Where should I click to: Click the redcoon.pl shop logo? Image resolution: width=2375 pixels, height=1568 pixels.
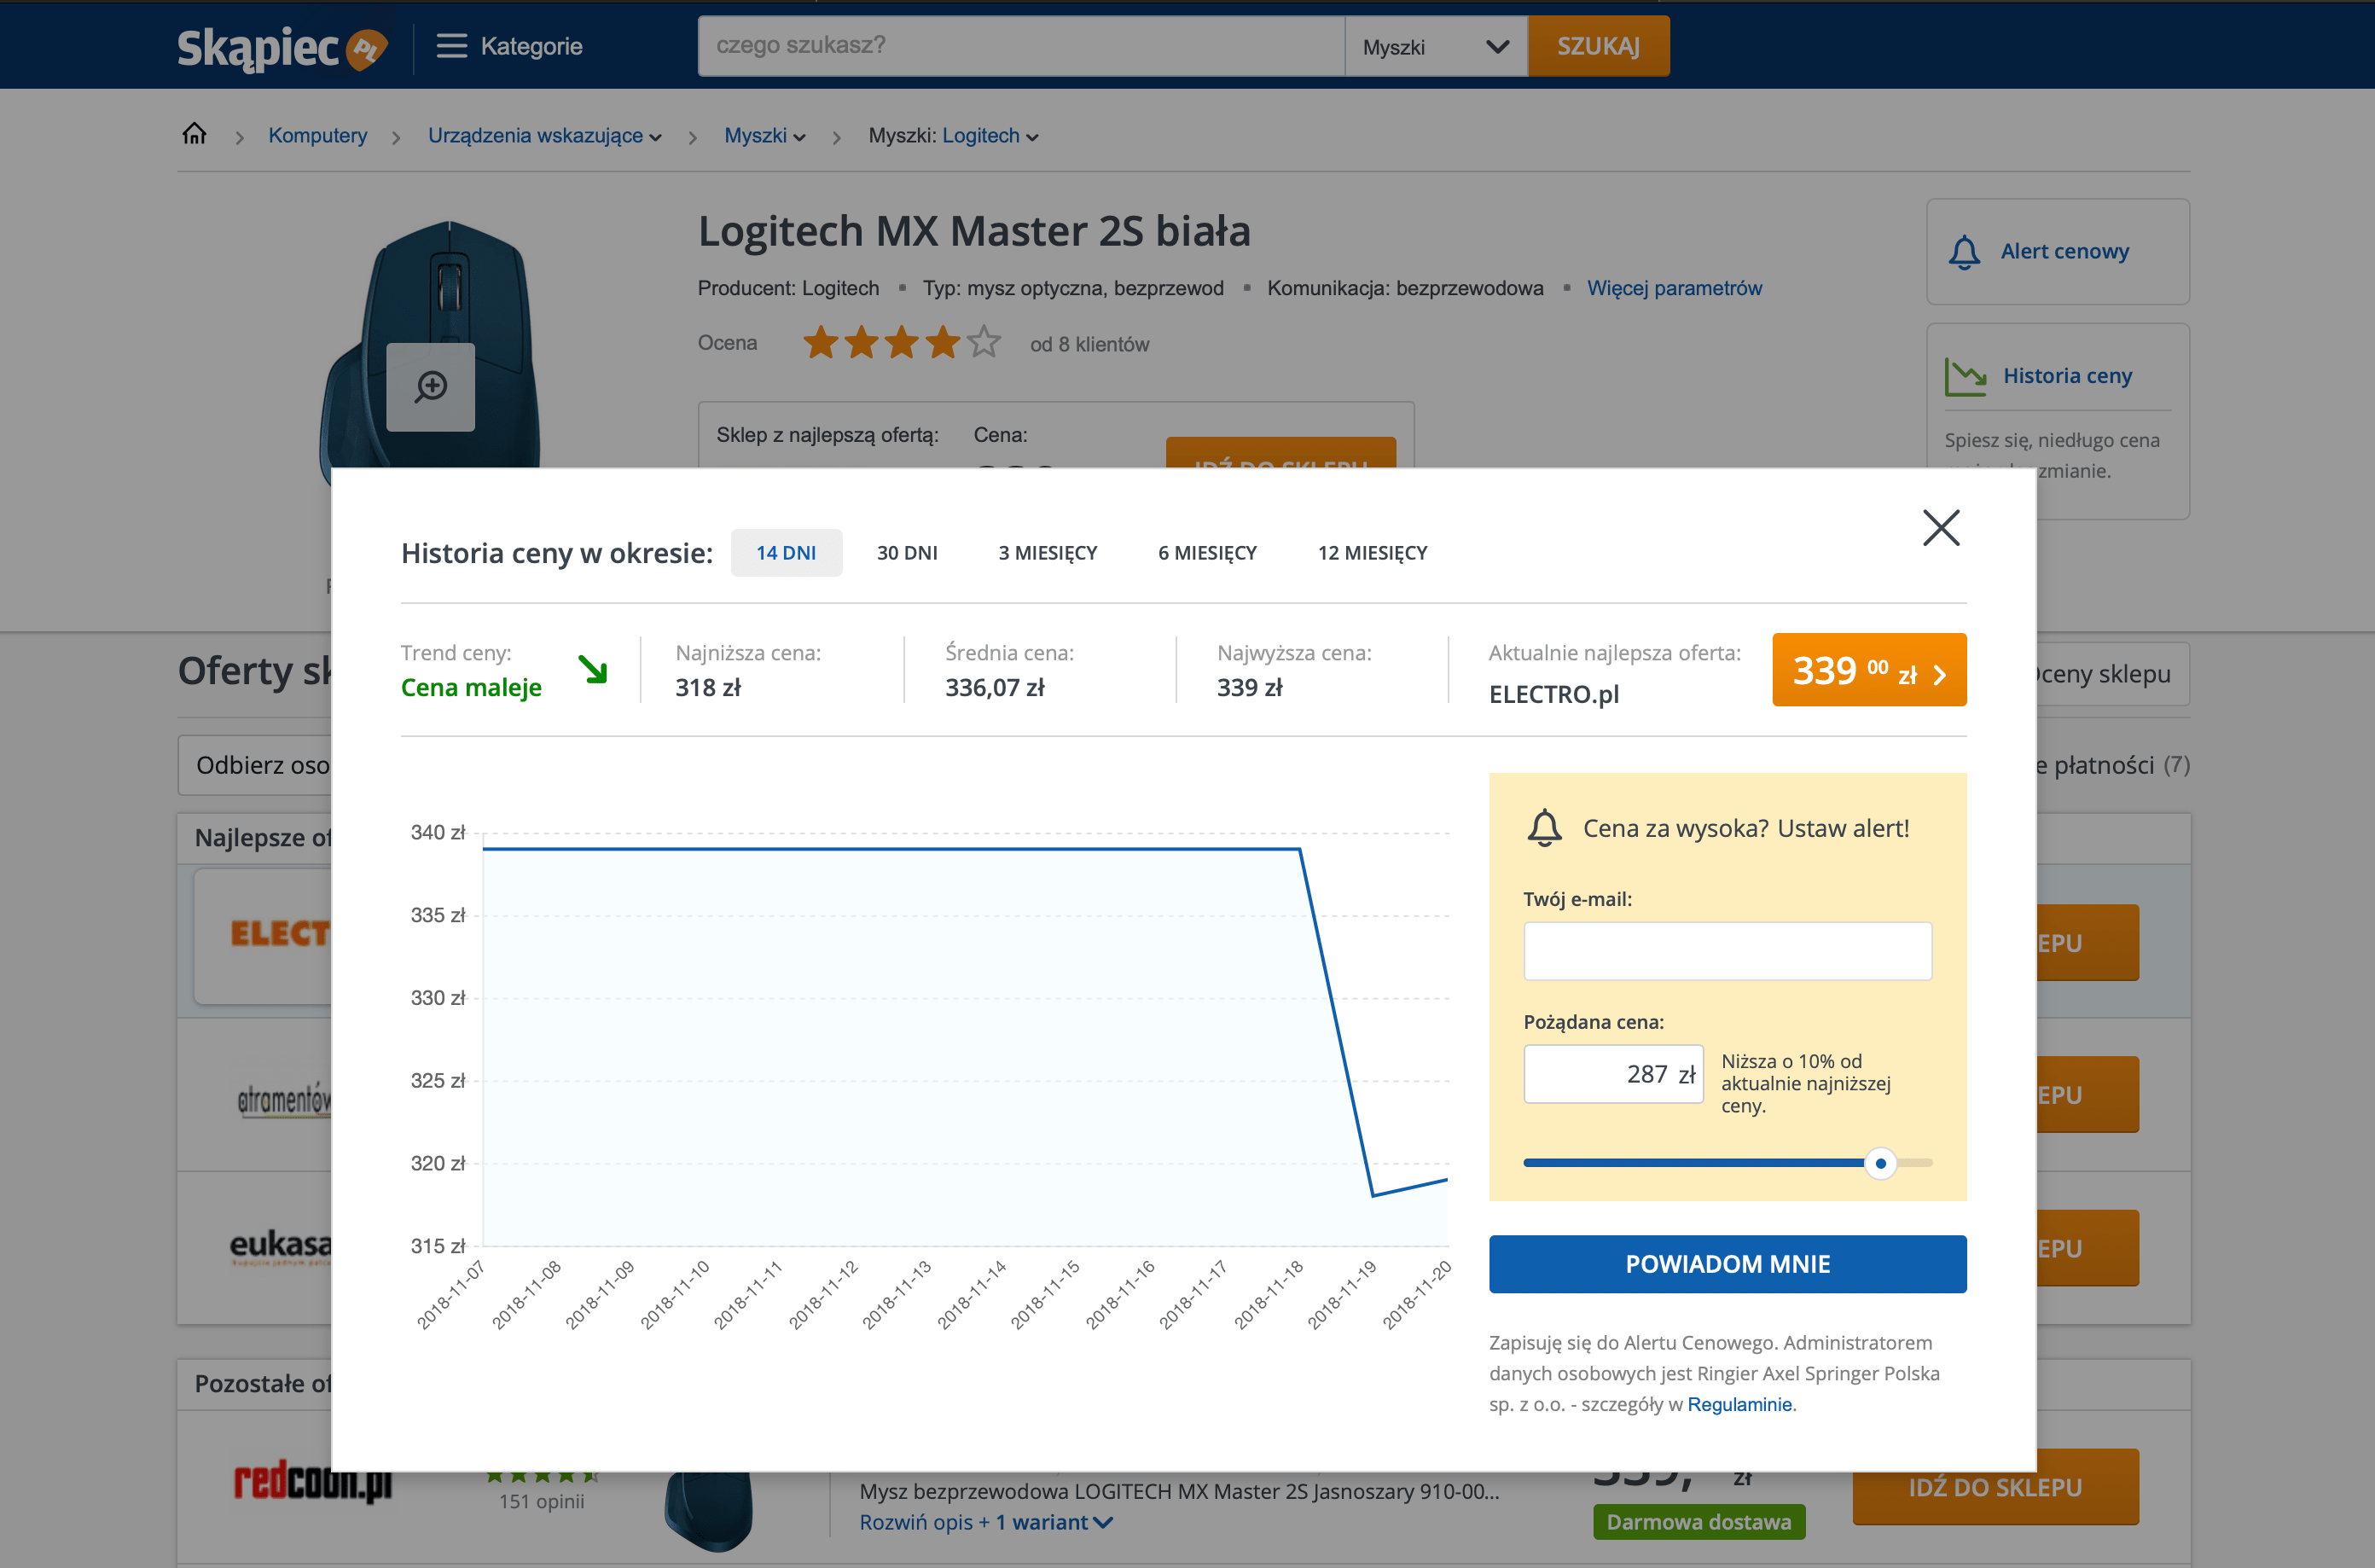(x=313, y=1482)
